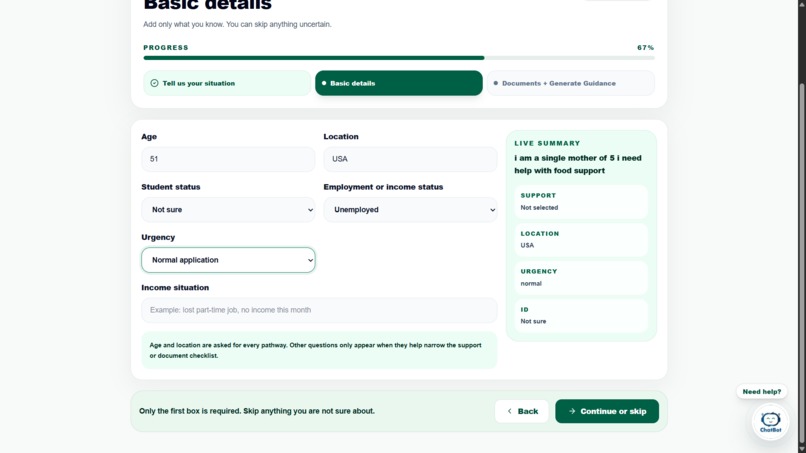806x453 pixels.
Task: Click the 67% progress value
Action: coord(646,47)
